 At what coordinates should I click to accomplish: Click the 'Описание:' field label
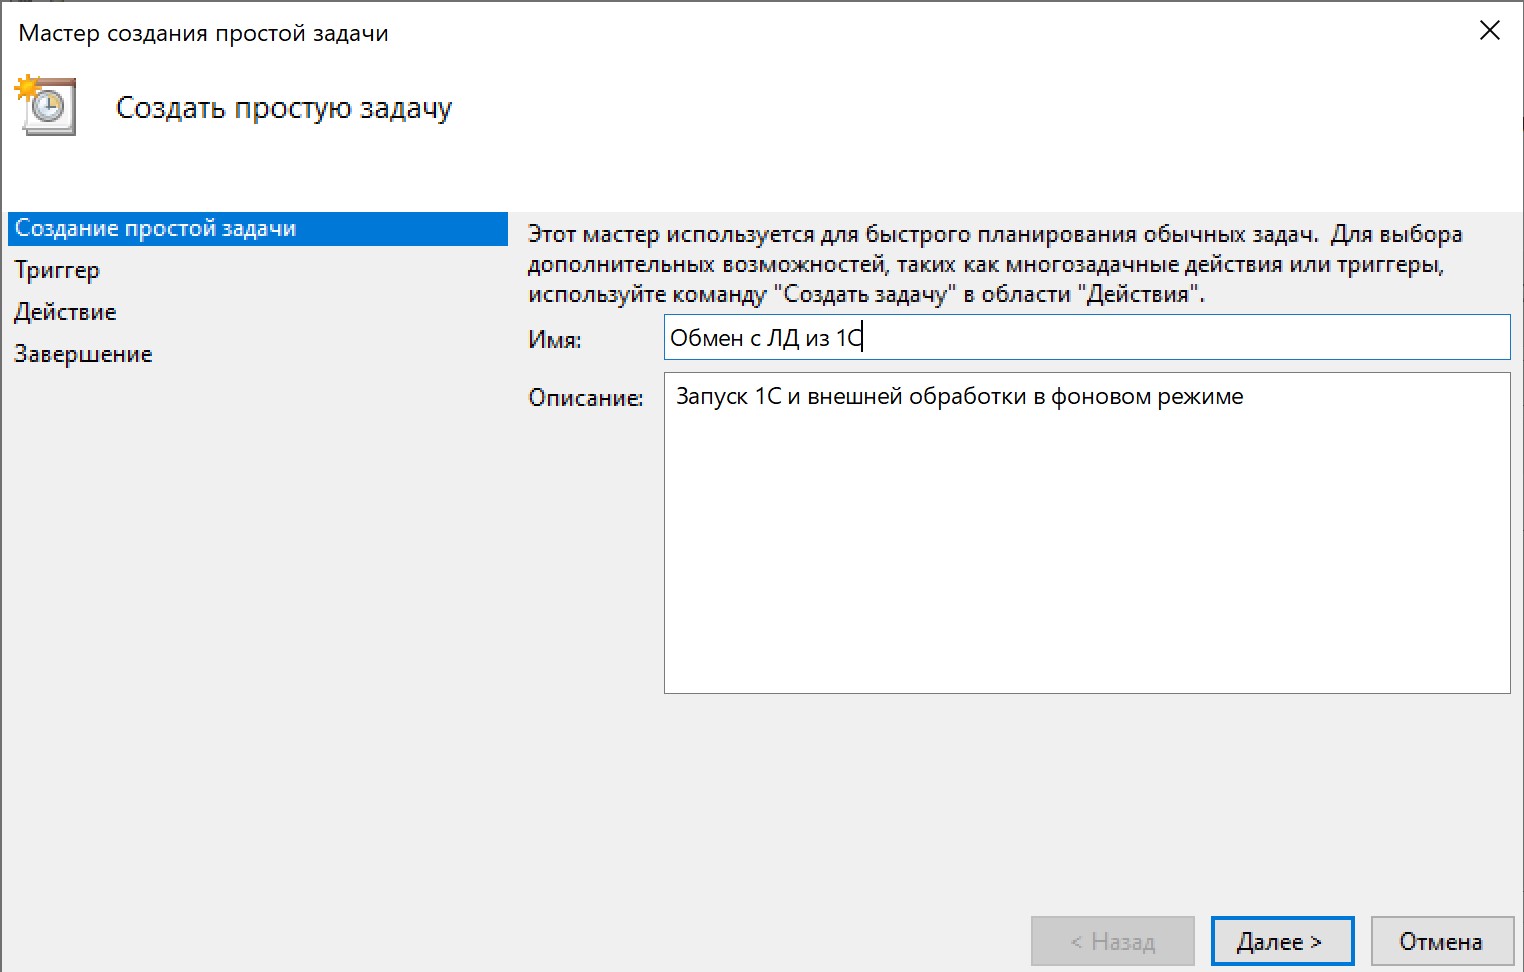585,398
